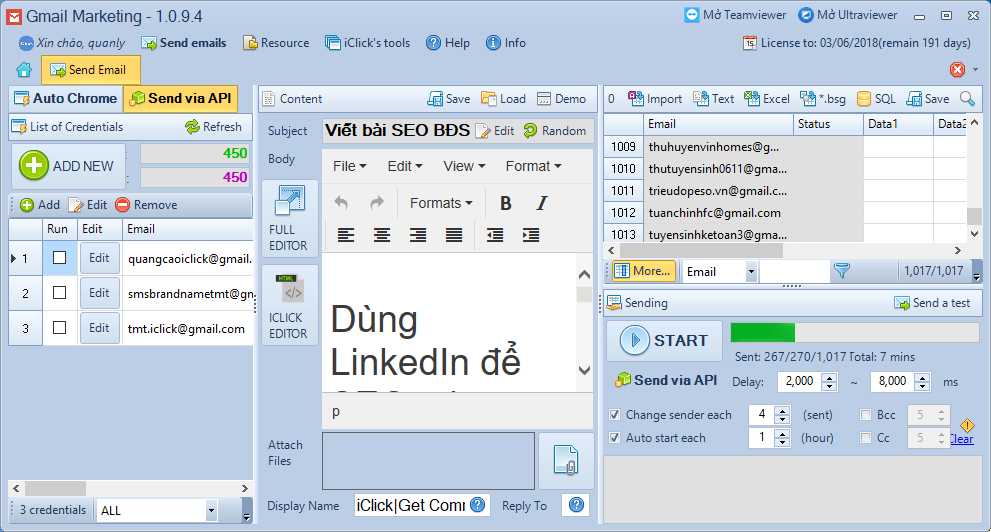Toggle Change sender each checkbox
This screenshot has height=532, width=991.
[614, 415]
